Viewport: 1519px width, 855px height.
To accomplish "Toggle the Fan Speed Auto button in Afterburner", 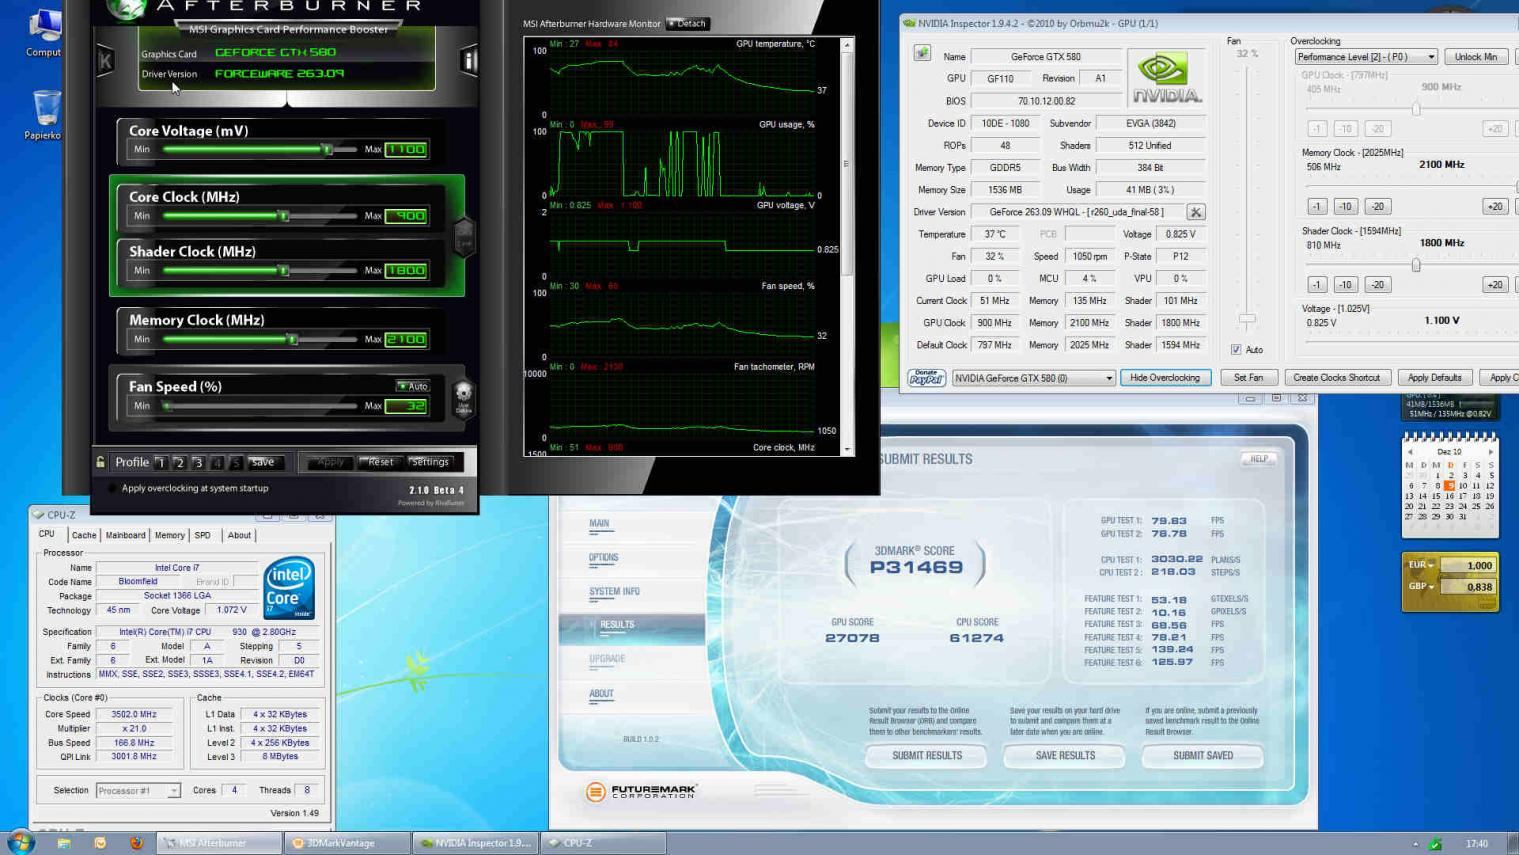I will [413, 386].
